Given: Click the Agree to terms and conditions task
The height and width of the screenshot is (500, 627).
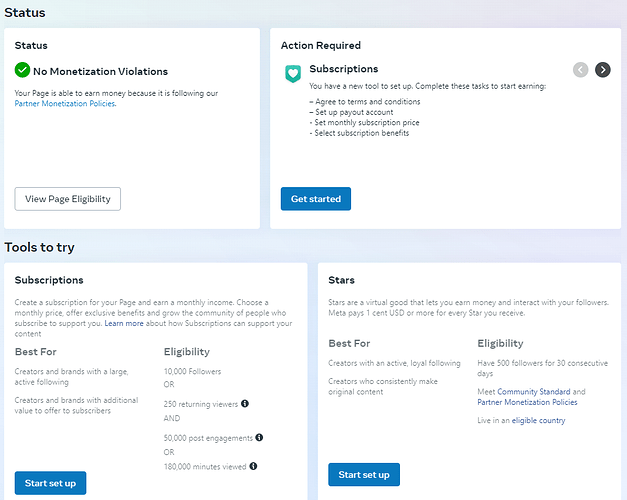Looking at the screenshot, I should click(367, 102).
